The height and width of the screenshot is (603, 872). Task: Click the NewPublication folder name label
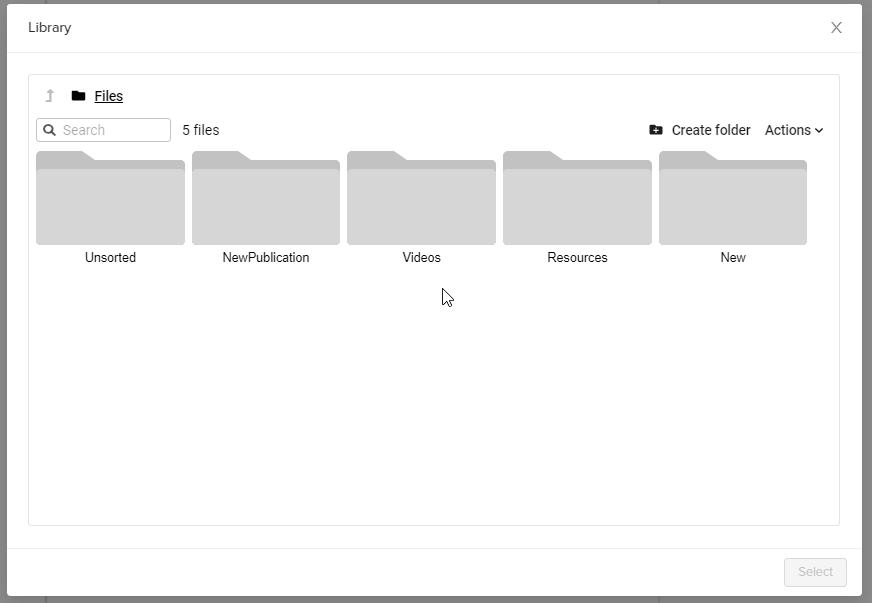[x=266, y=257]
